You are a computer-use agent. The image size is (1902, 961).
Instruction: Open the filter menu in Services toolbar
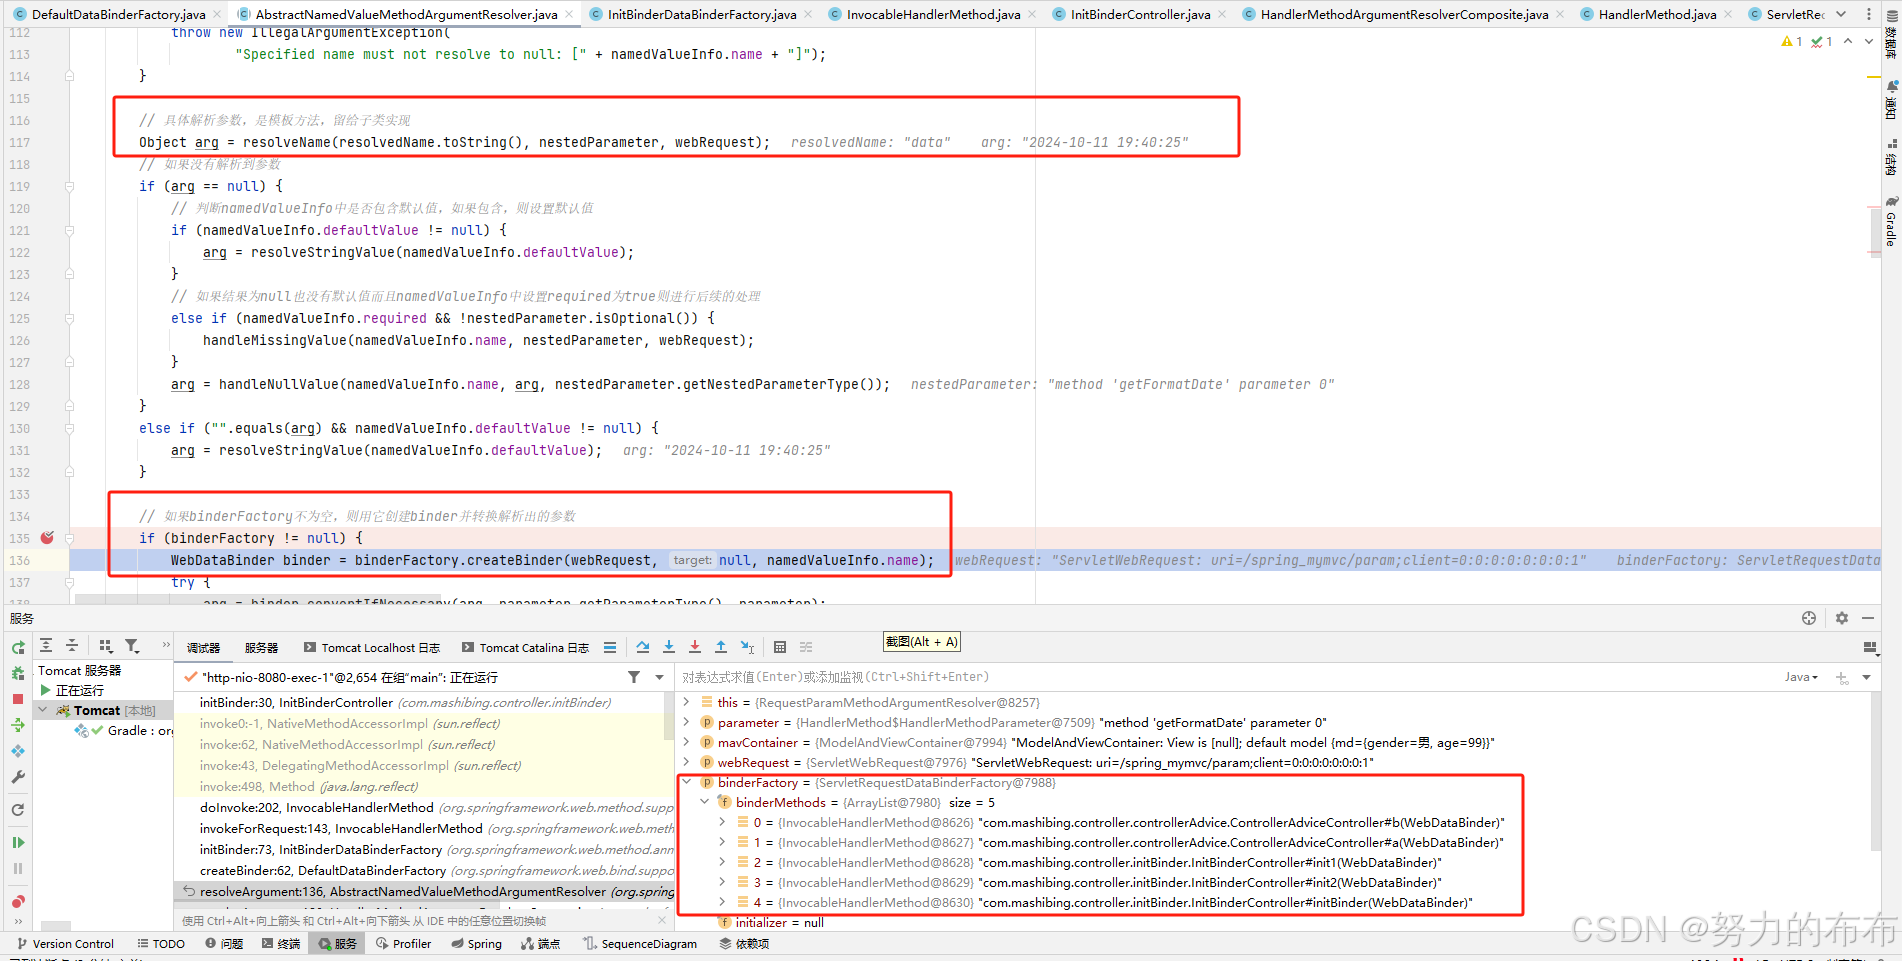point(132,646)
